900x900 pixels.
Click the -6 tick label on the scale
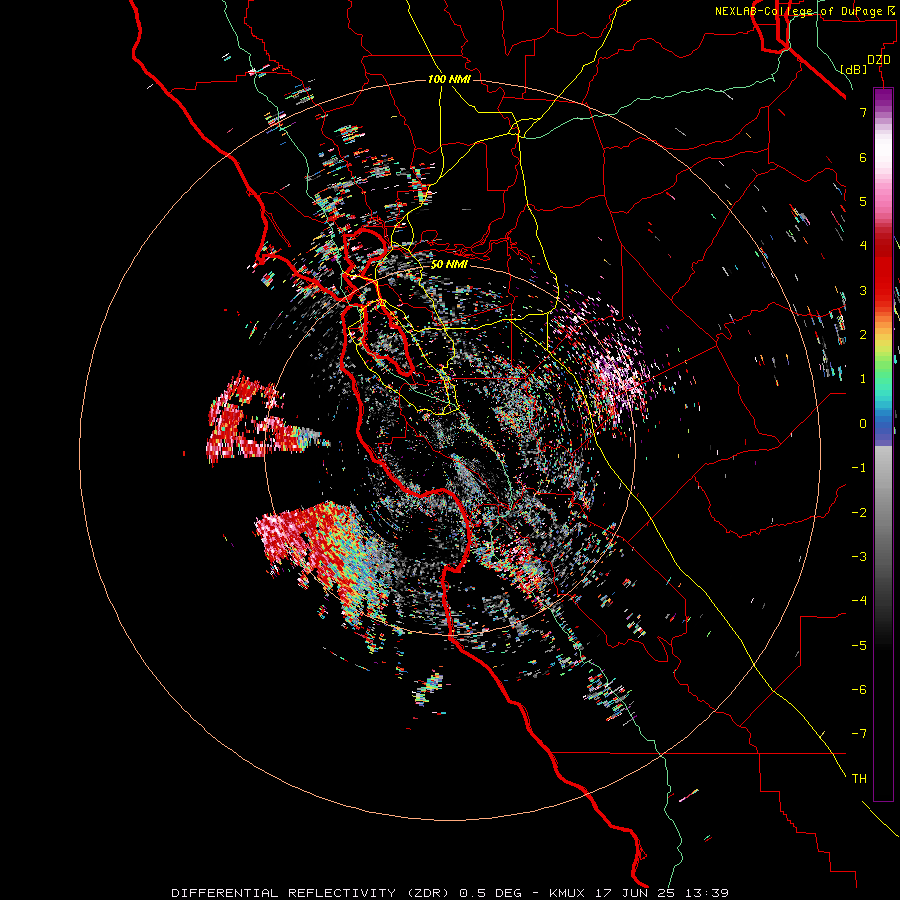pyautogui.click(x=859, y=690)
